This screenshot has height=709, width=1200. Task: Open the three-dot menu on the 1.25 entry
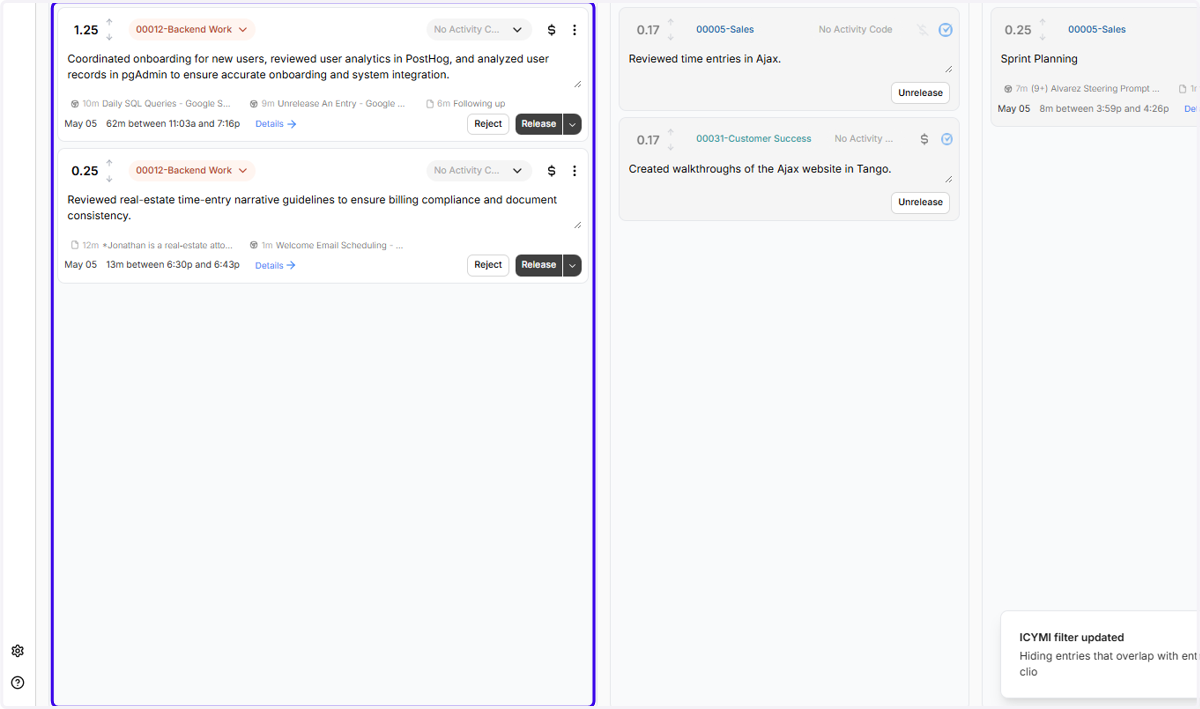pyautogui.click(x=574, y=30)
